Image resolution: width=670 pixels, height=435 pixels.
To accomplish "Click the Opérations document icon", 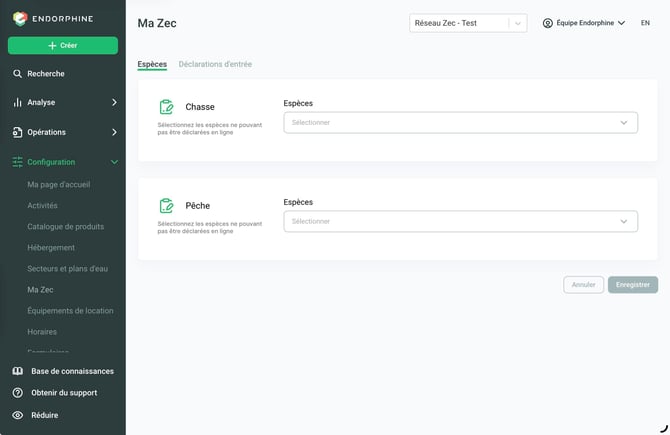I will point(17,132).
